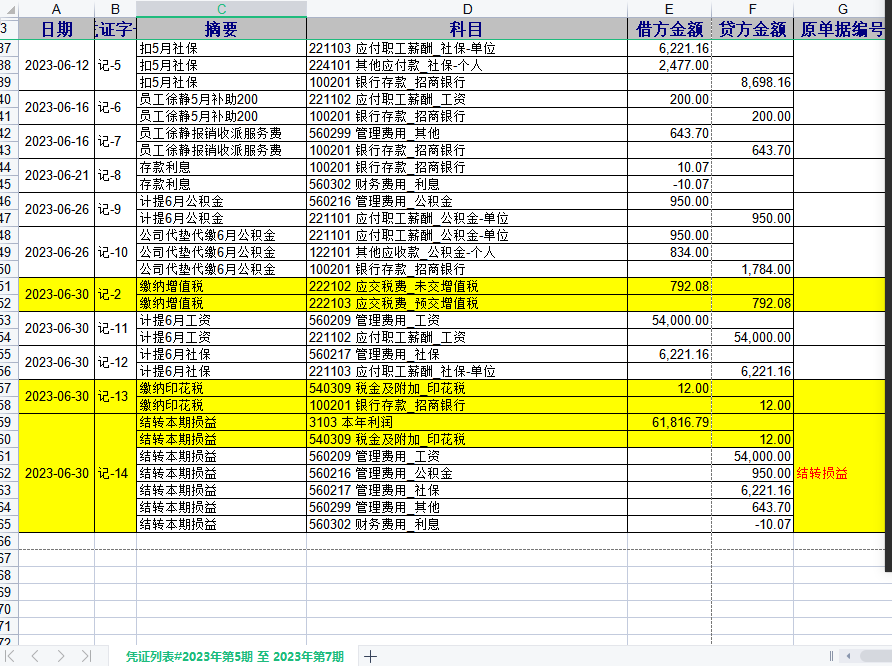Select debit amount 834.00
The height and width of the screenshot is (666, 892).
[669, 252]
